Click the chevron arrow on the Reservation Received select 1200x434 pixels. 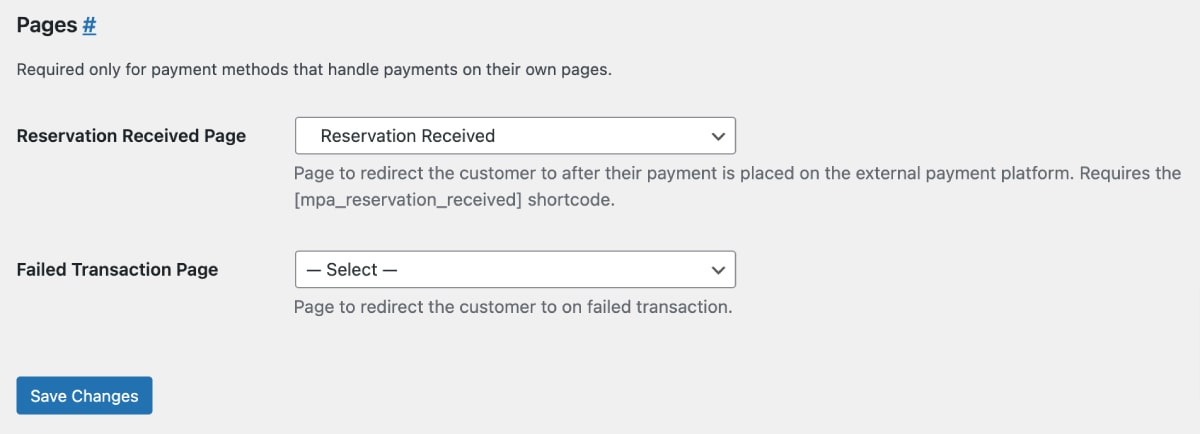(x=717, y=136)
